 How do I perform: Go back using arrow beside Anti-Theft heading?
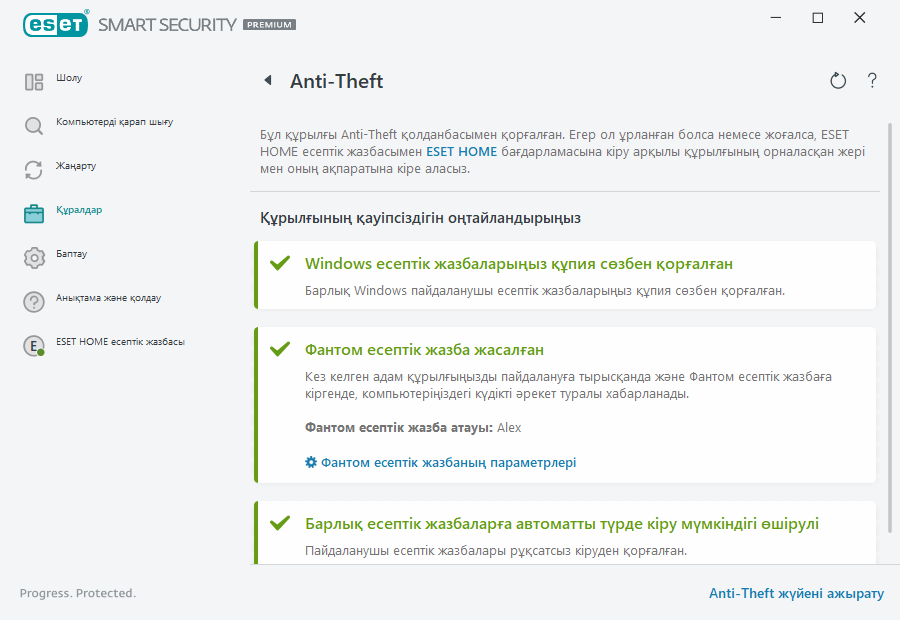[x=266, y=81]
